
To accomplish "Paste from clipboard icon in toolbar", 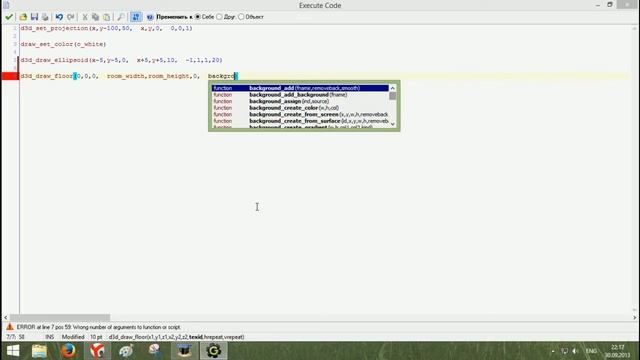I will pos(107,17).
